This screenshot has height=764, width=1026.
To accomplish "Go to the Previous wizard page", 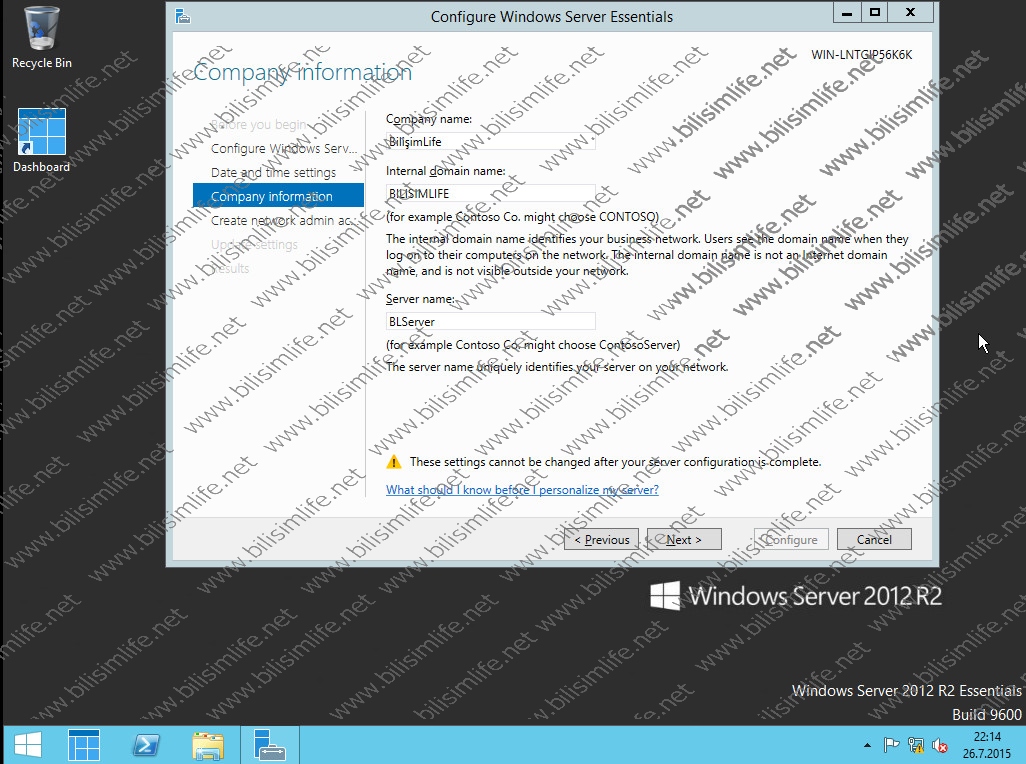I will pos(601,540).
